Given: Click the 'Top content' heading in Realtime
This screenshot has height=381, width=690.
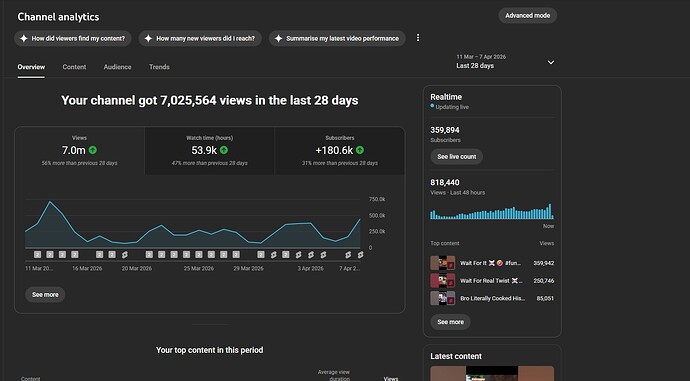Looking at the screenshot, I should [x=444, y=243].
